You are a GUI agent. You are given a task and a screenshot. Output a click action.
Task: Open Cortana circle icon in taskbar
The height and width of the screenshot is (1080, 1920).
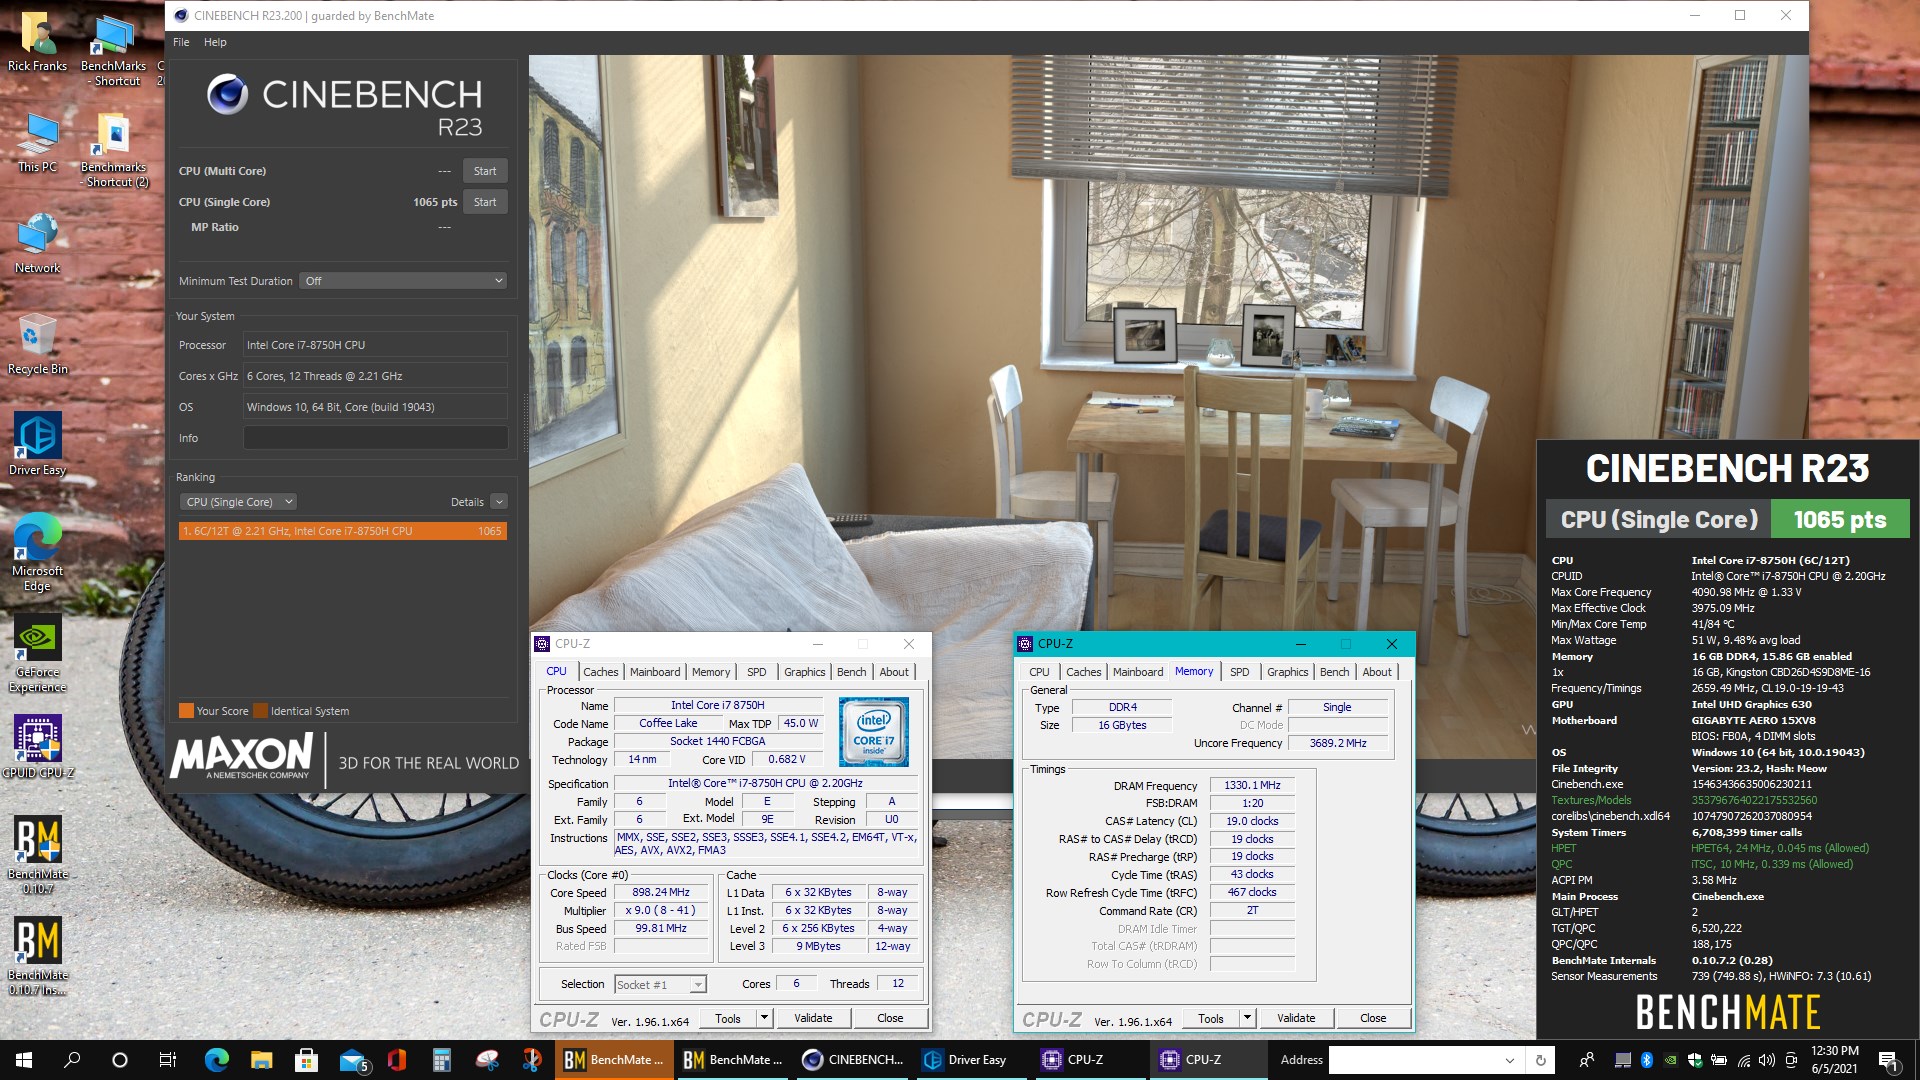click(120, 1060)
